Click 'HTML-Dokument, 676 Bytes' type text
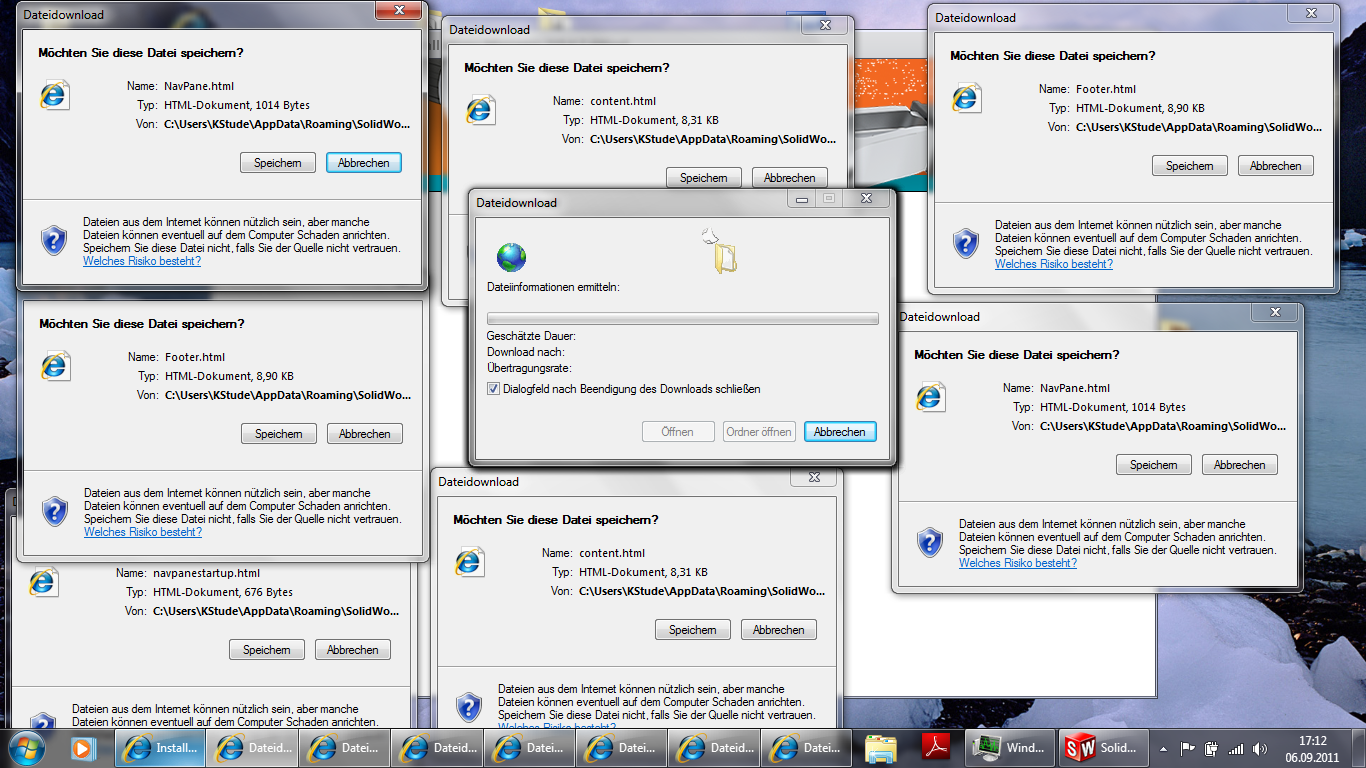 (223, 593)
